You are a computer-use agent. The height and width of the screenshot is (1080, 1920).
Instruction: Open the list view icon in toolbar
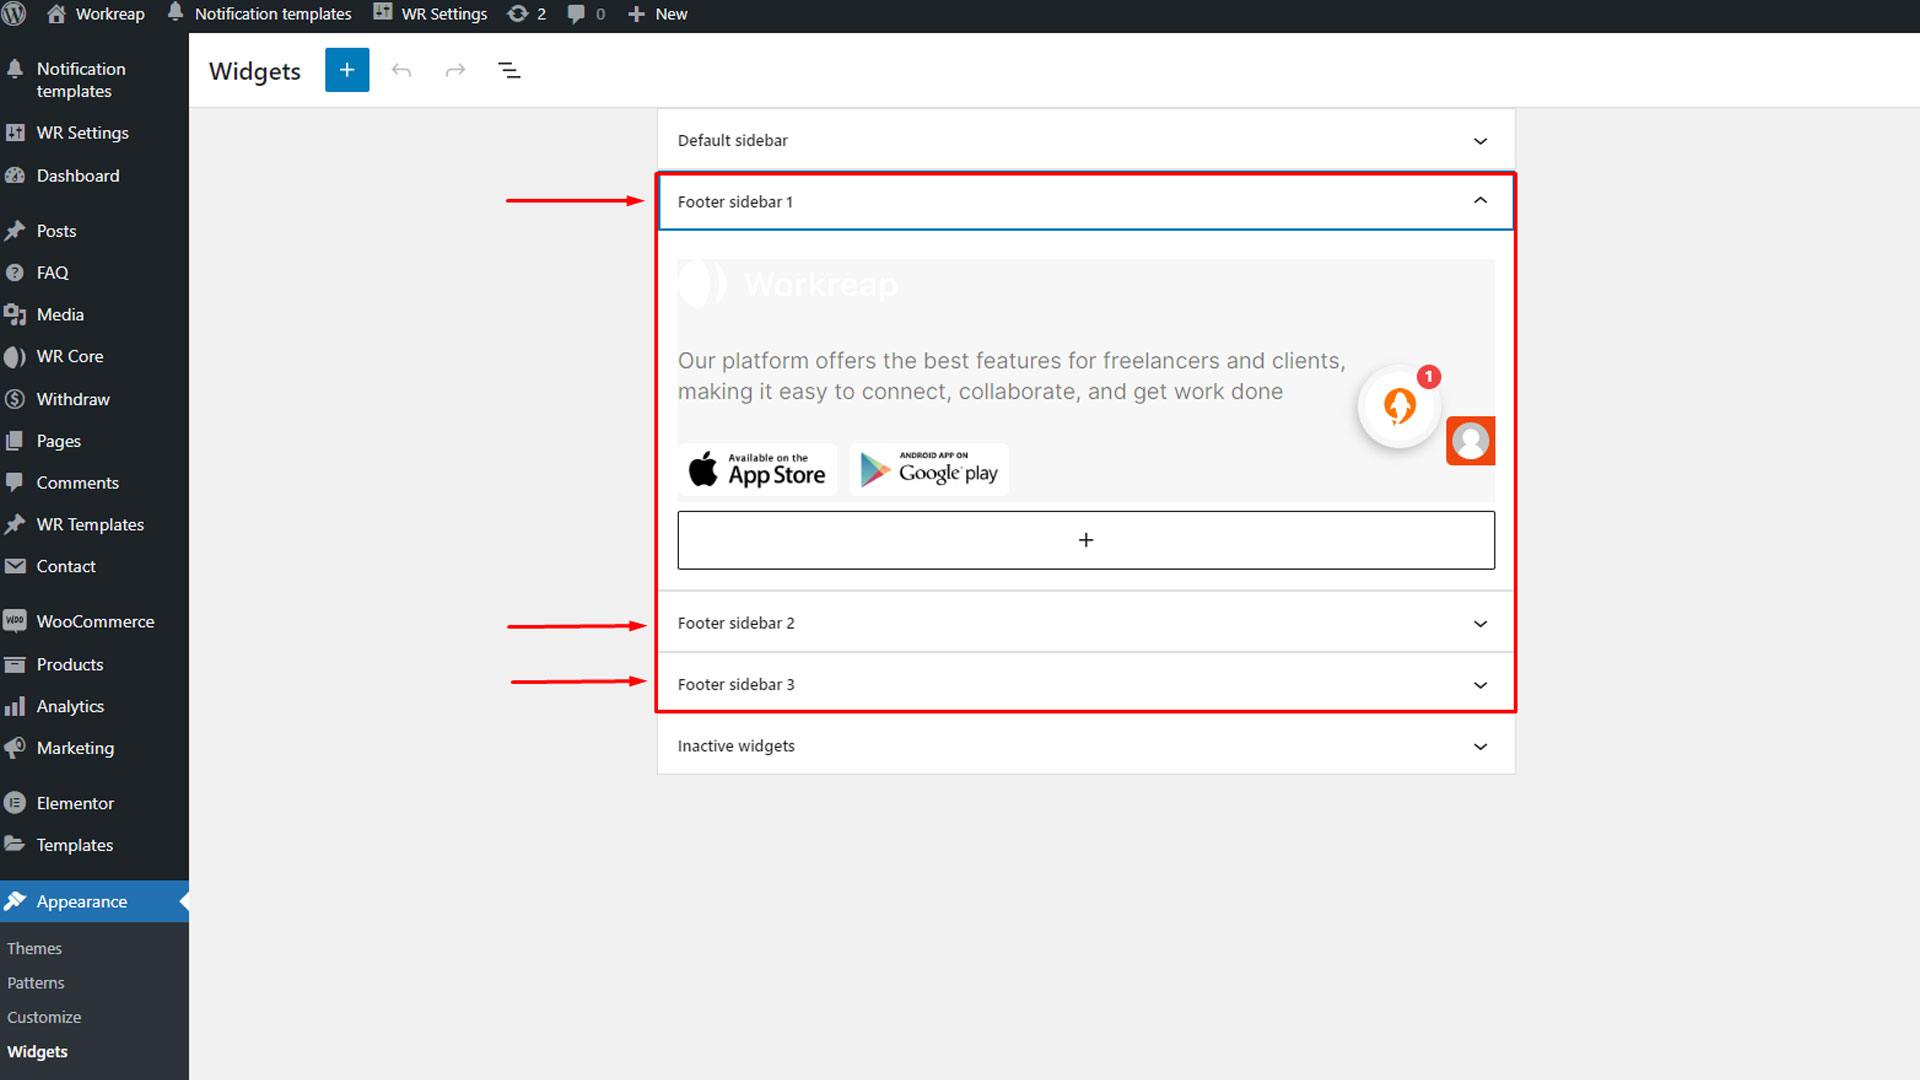pyautogui.click(x=509, y=70)
